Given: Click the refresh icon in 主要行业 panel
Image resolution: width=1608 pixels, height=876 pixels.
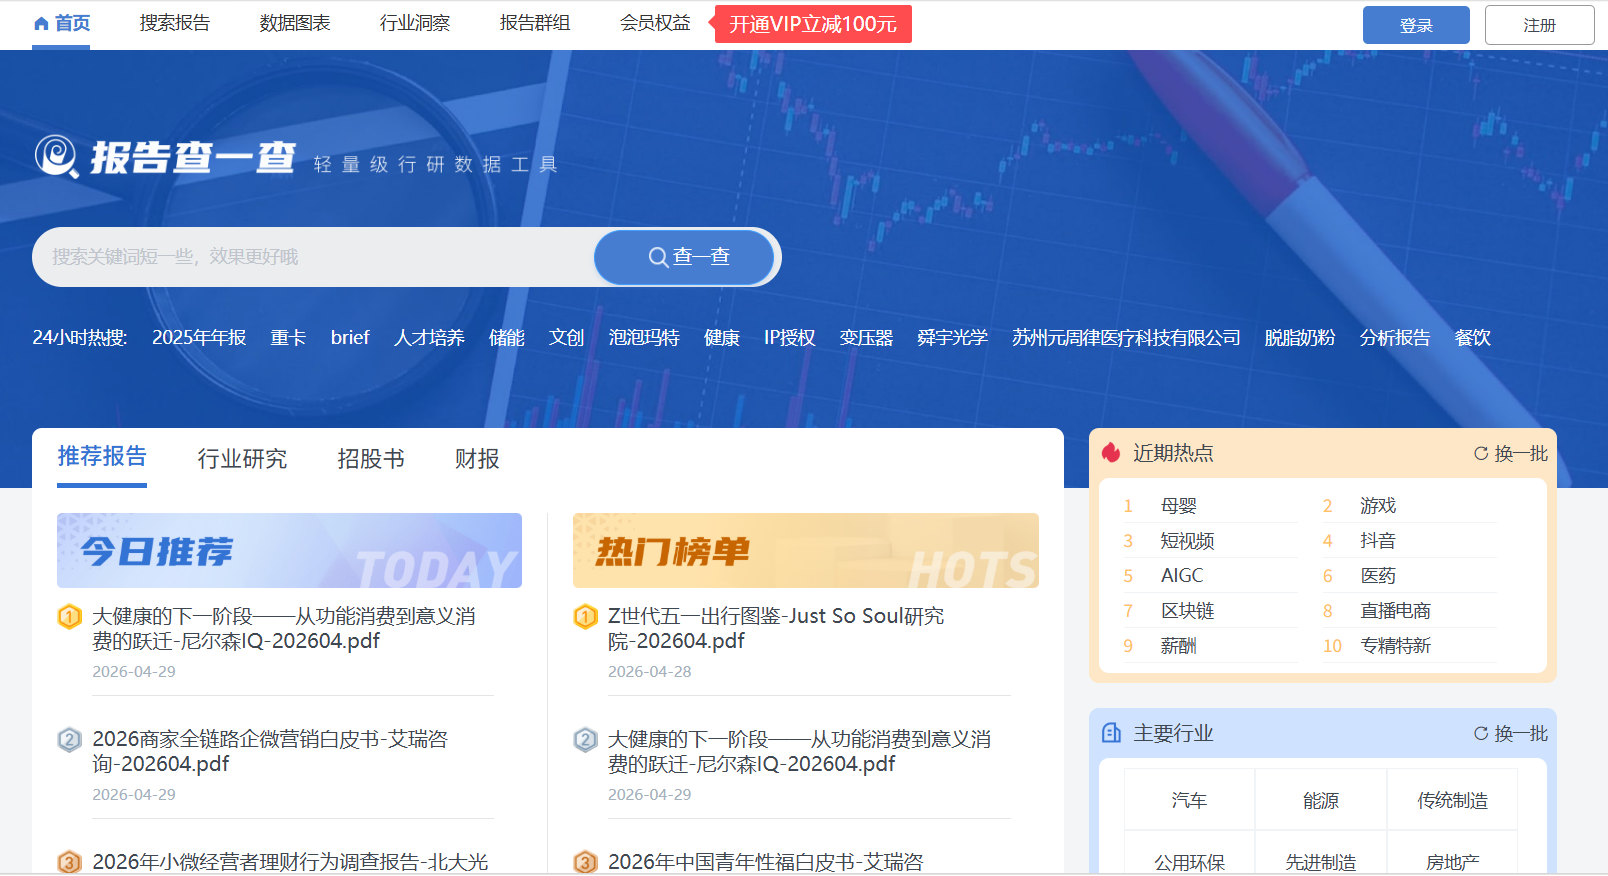Looking at the screenshot, I should 1481,733.
